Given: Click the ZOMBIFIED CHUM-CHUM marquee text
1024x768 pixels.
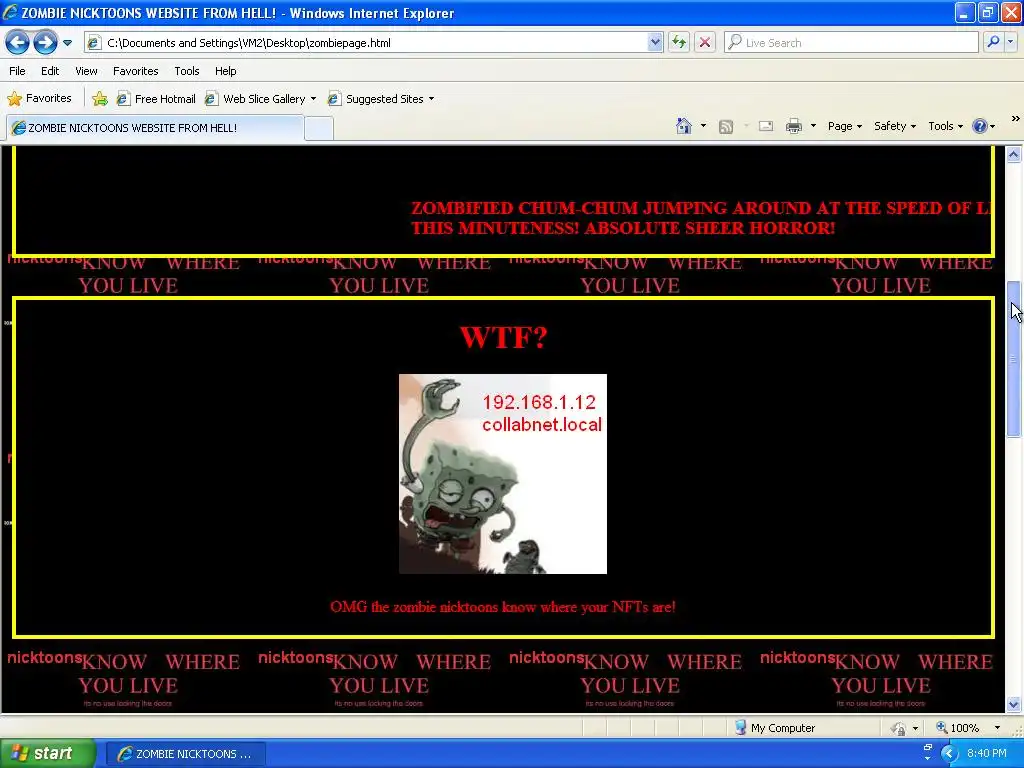Looking at the screenshot, I should pyautogui.click(x=701, y=218).
